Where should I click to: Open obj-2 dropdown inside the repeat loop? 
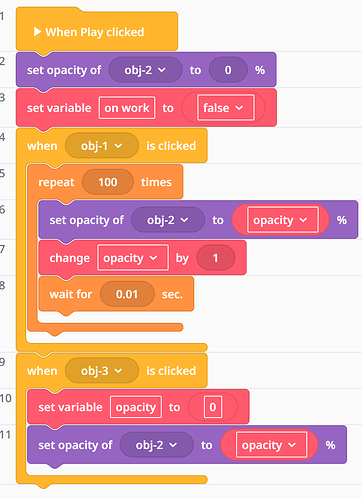(x=168, y=220)
